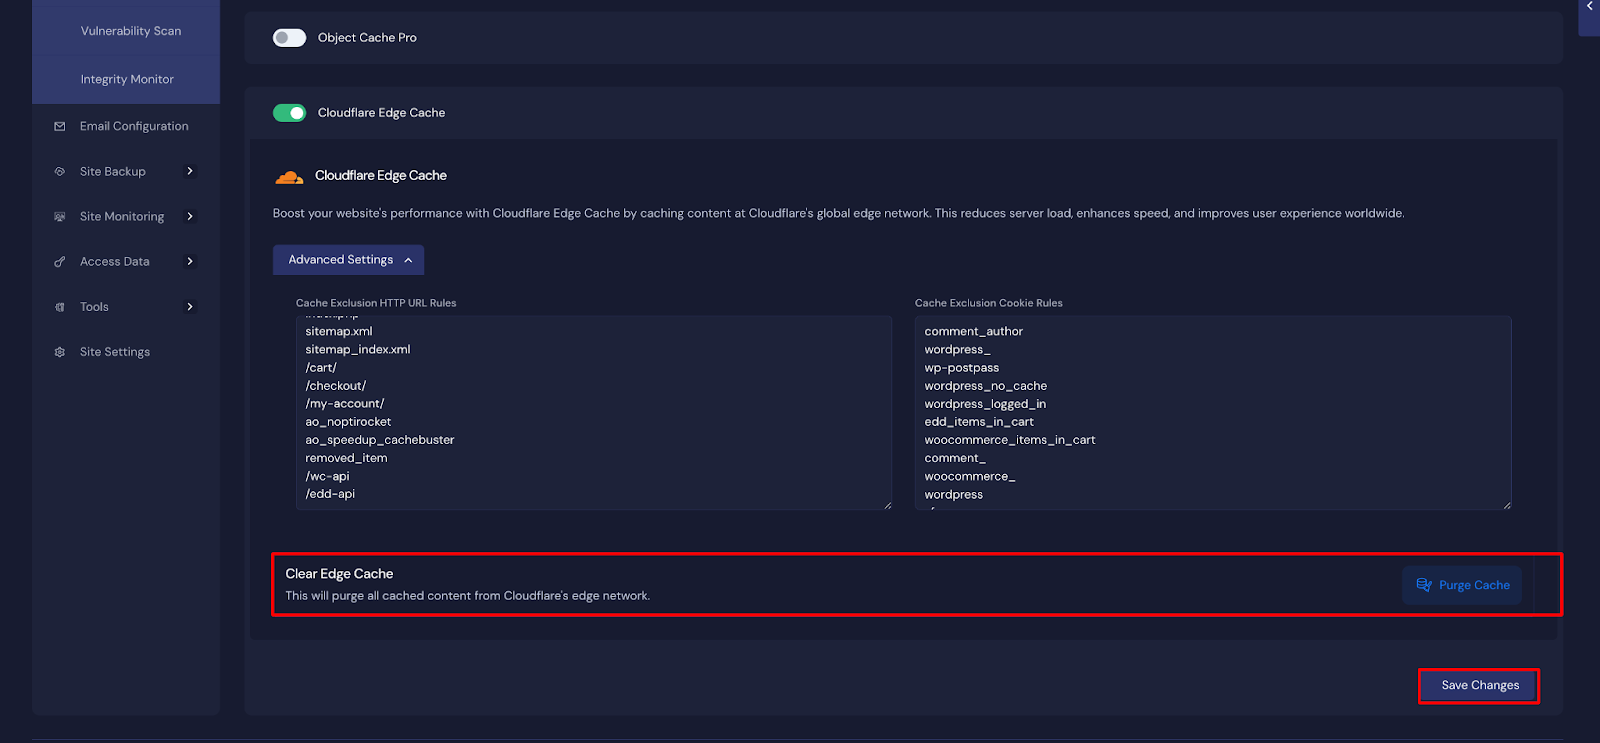Click the Site Settings gear icon

point(60,352)
